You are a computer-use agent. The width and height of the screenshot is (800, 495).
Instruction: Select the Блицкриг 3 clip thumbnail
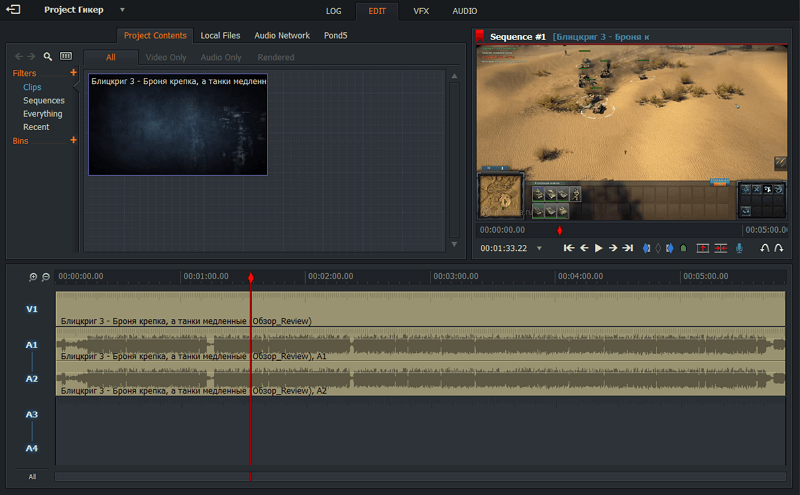178,124
